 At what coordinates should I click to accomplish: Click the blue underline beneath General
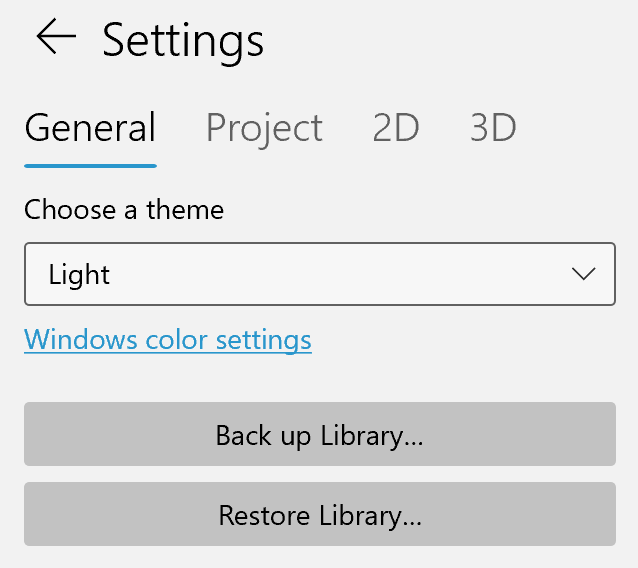click(x=90, y=166)
